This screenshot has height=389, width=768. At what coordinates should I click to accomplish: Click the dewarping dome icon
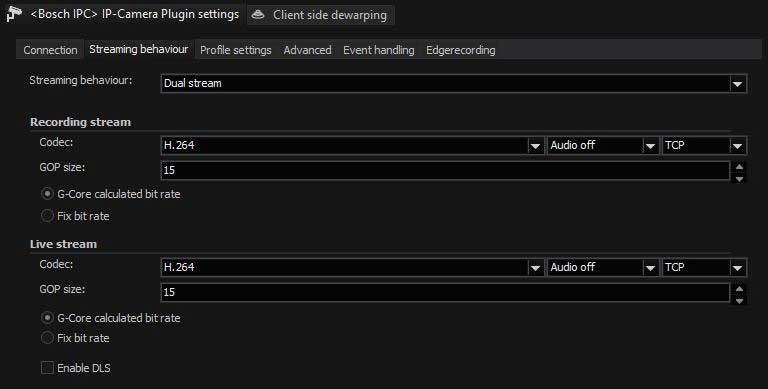click(258, 15)
